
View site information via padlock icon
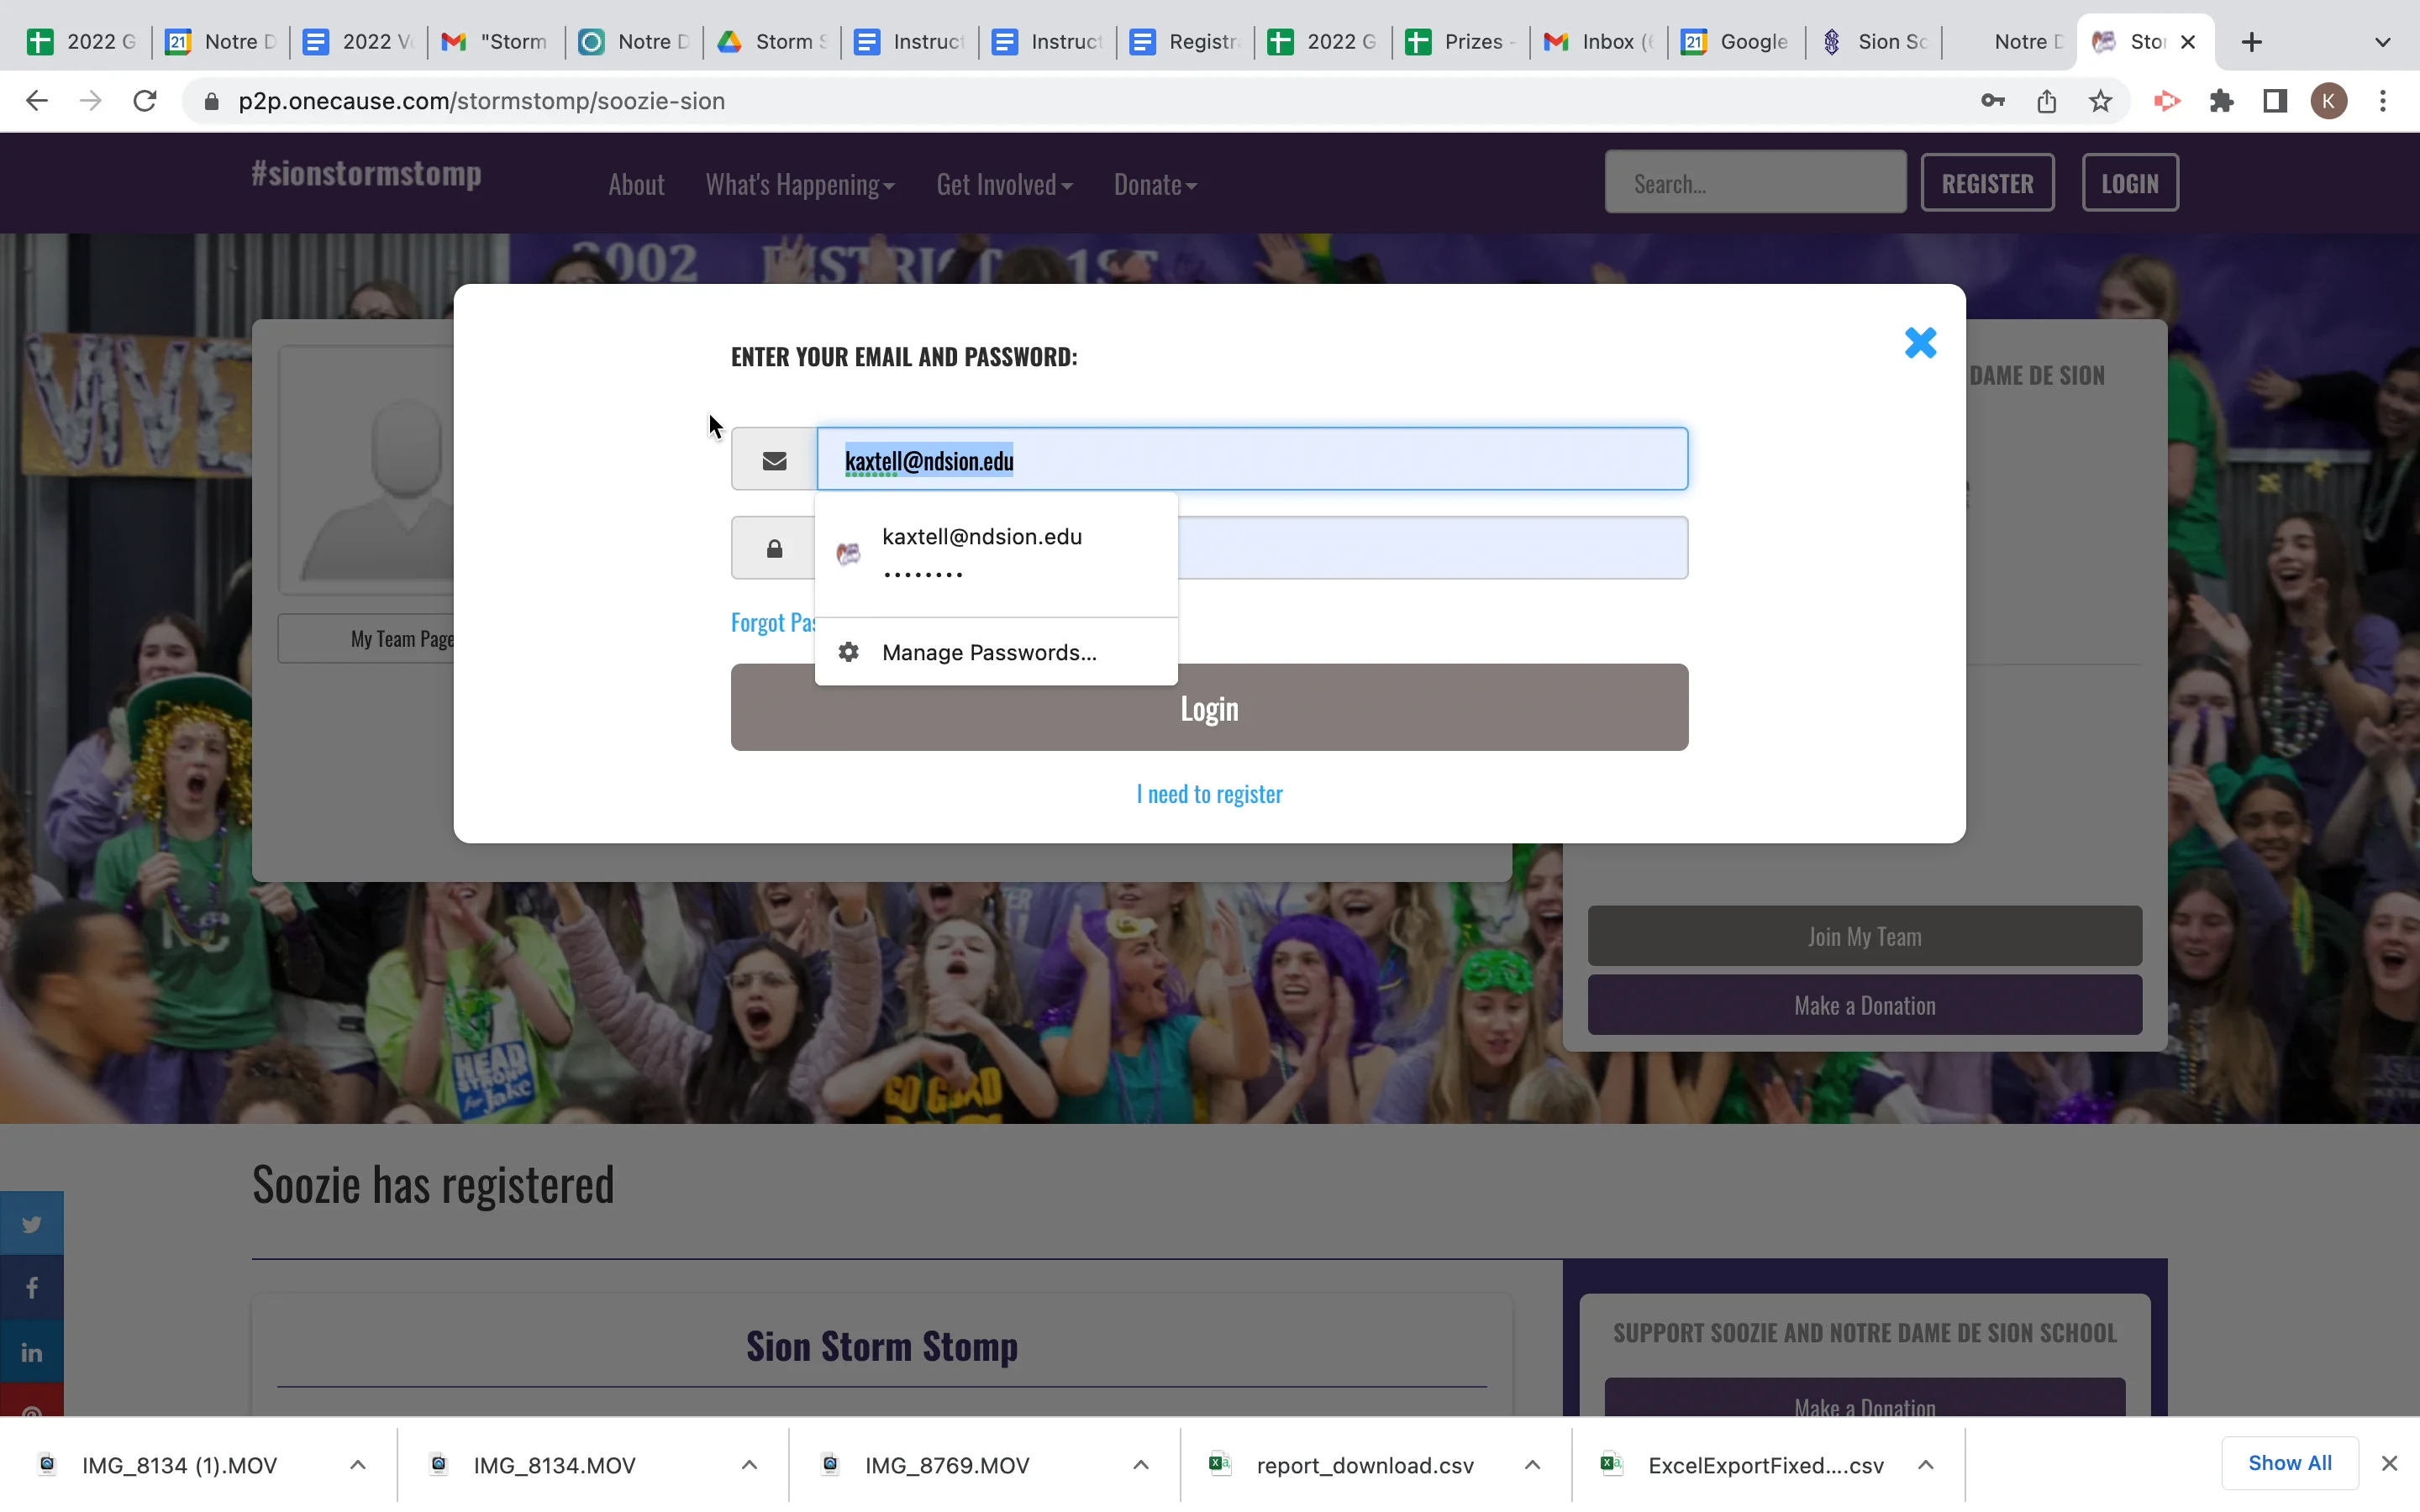[x=211, y=101]
